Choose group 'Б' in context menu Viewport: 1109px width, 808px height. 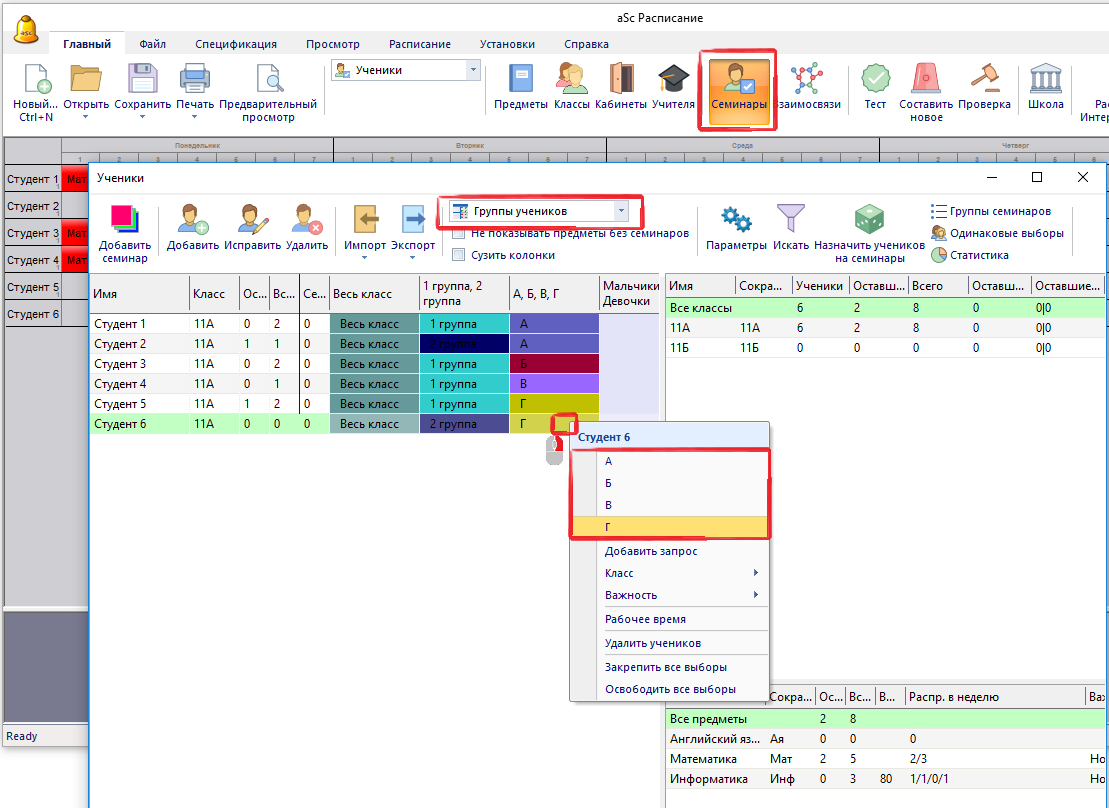pos(609,483)
